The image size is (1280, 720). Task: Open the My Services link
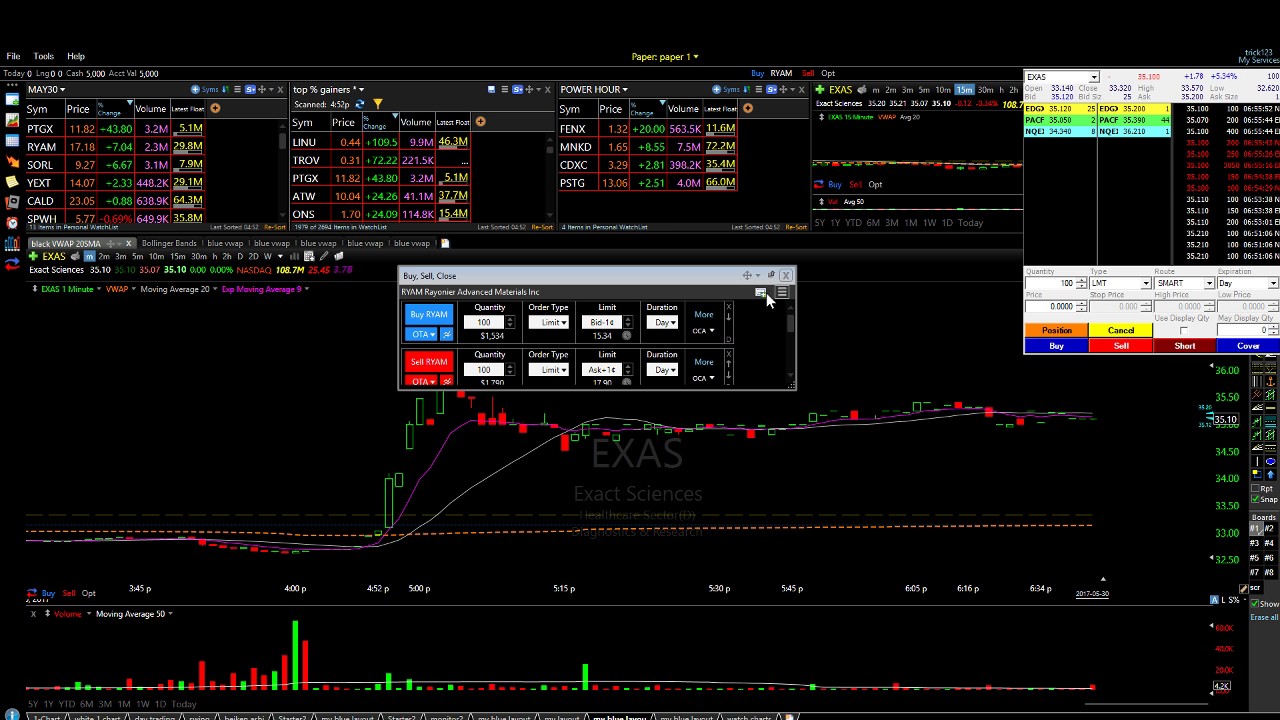point(1258,61)
